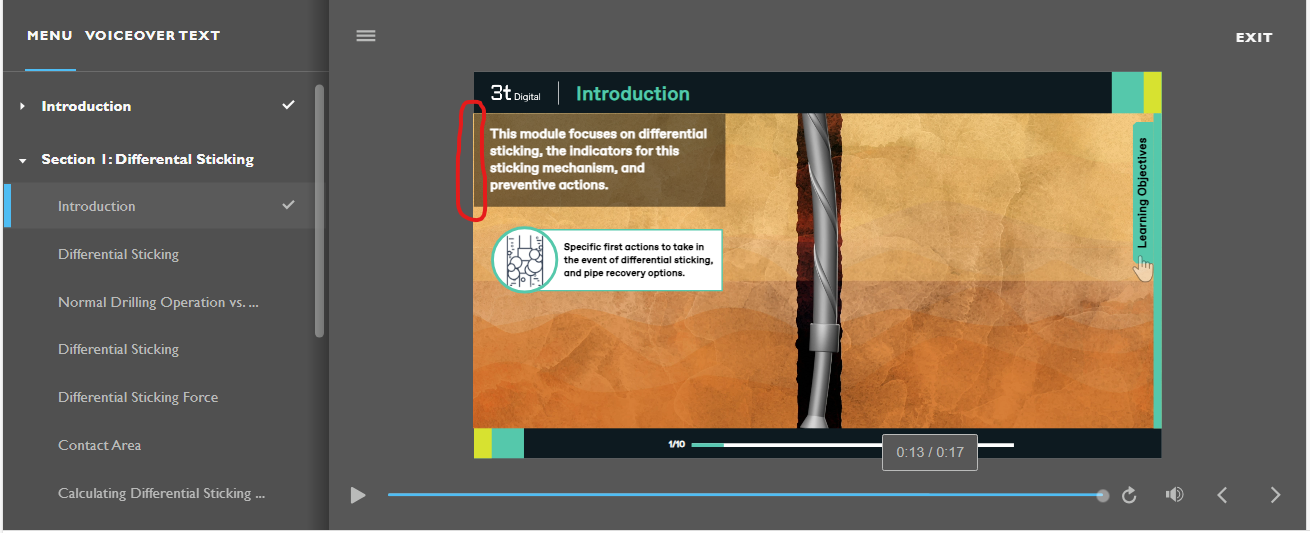1310x533 pixels.
Task: Click the Specific first actions text box
Action: coord(638,260)
